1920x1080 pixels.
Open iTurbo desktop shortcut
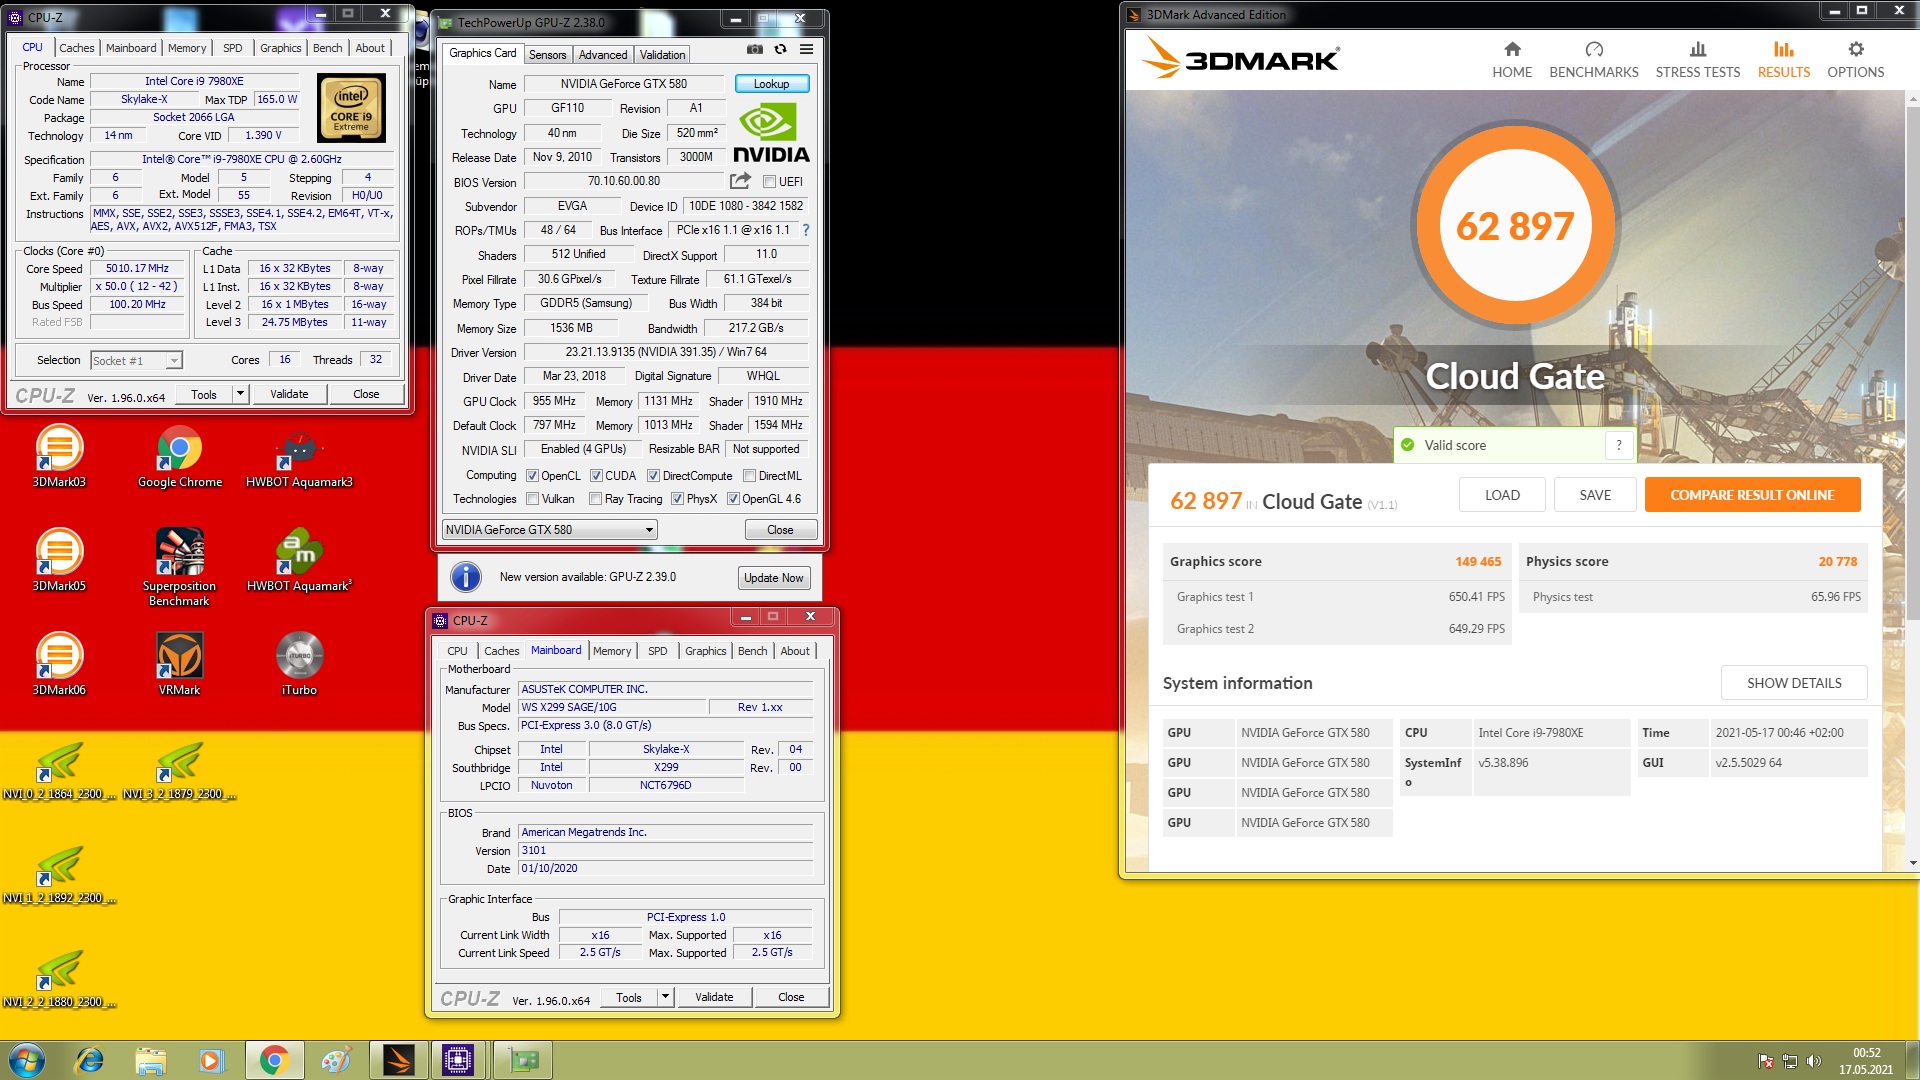(299, 665)
